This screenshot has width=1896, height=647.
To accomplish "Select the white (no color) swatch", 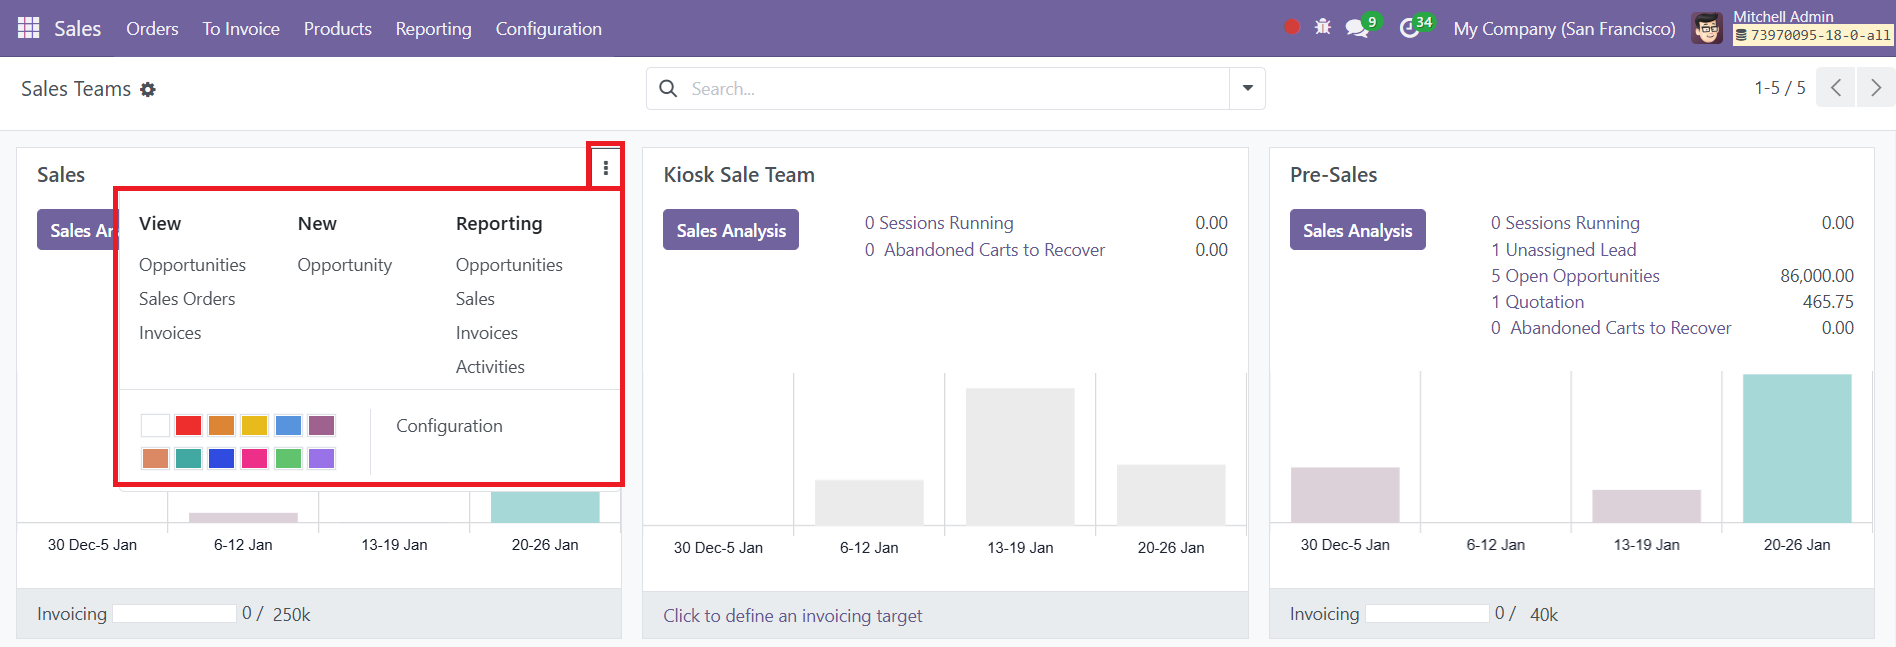I will coord(155,425).
